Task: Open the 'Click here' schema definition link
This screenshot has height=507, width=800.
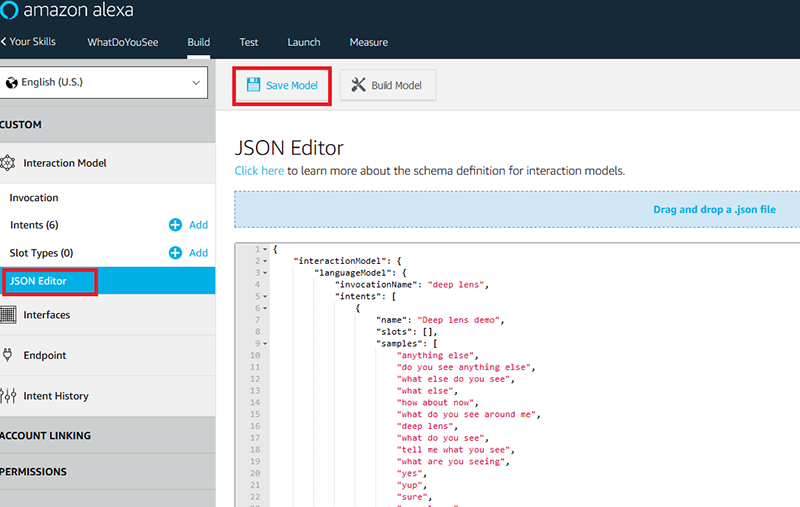Action: click(x=259, y=171)
